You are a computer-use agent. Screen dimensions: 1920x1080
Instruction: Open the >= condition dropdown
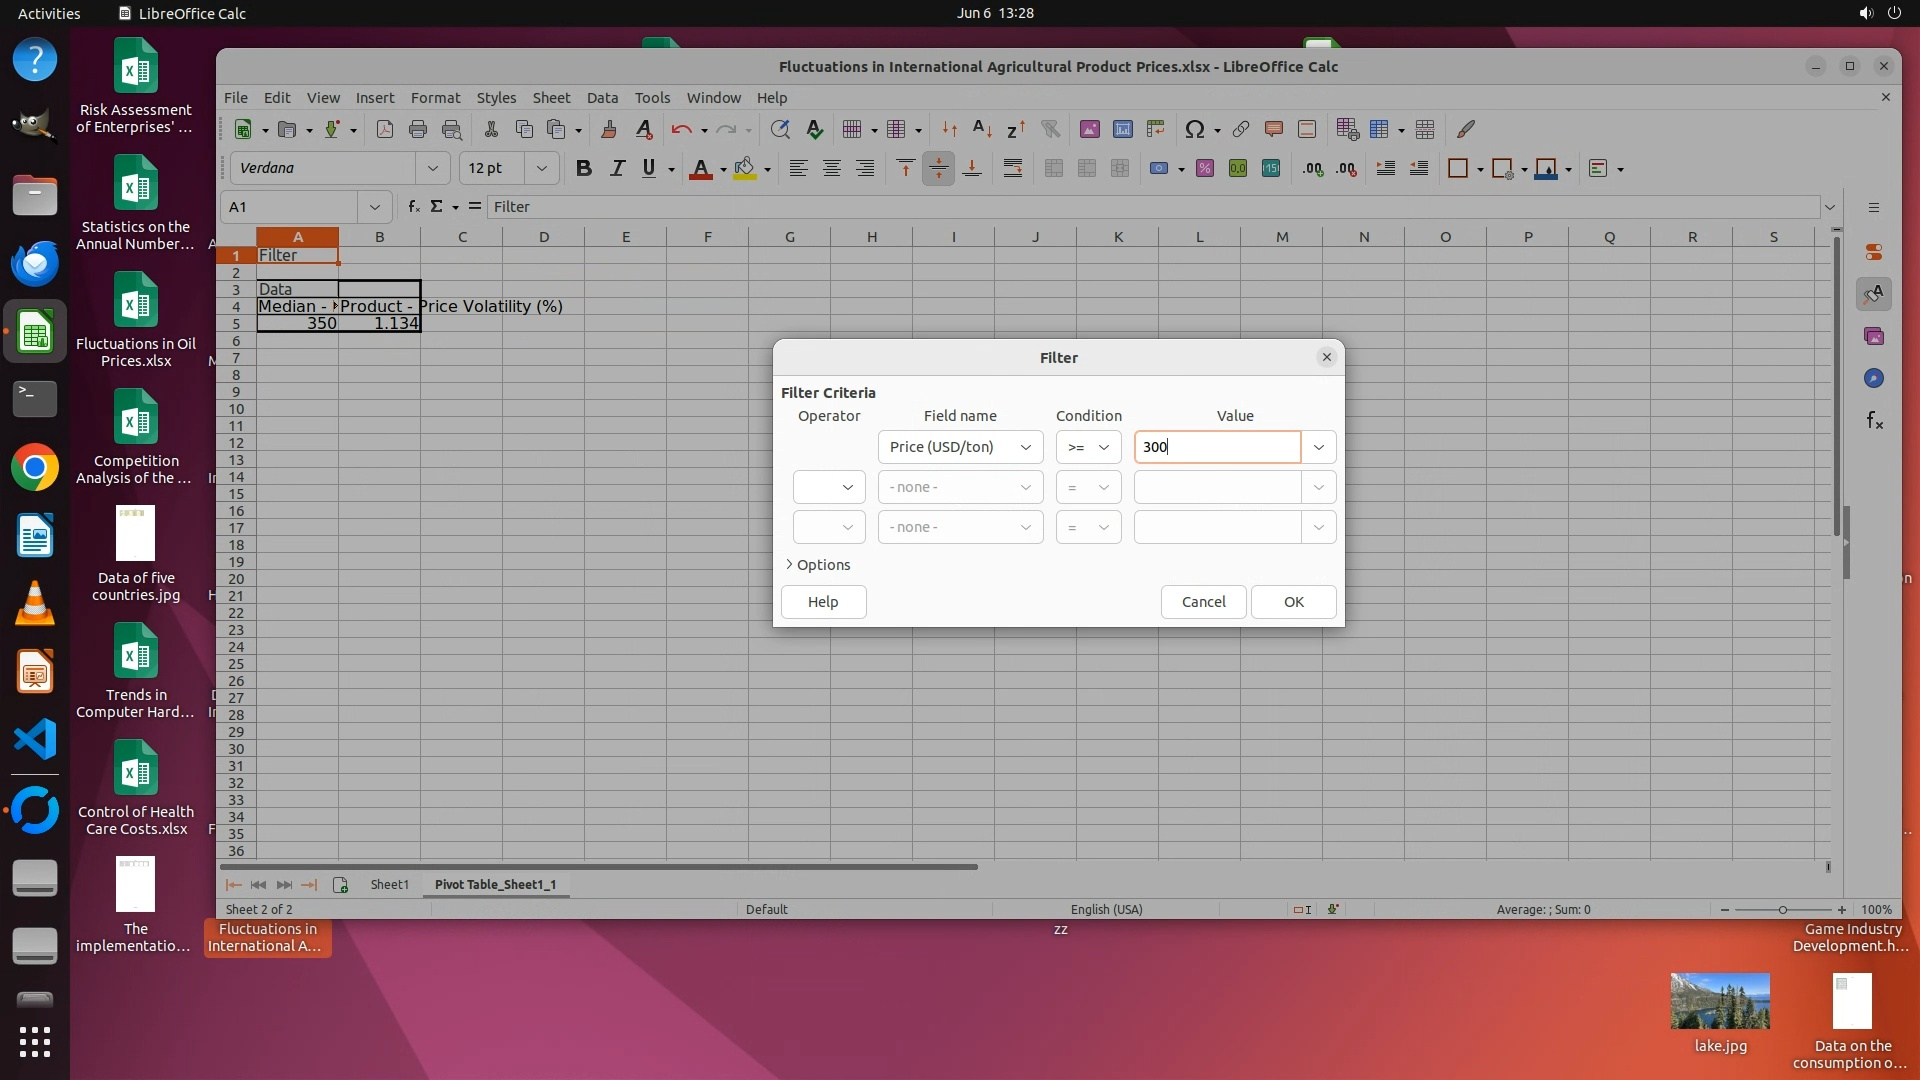(x=1088, y=447)
